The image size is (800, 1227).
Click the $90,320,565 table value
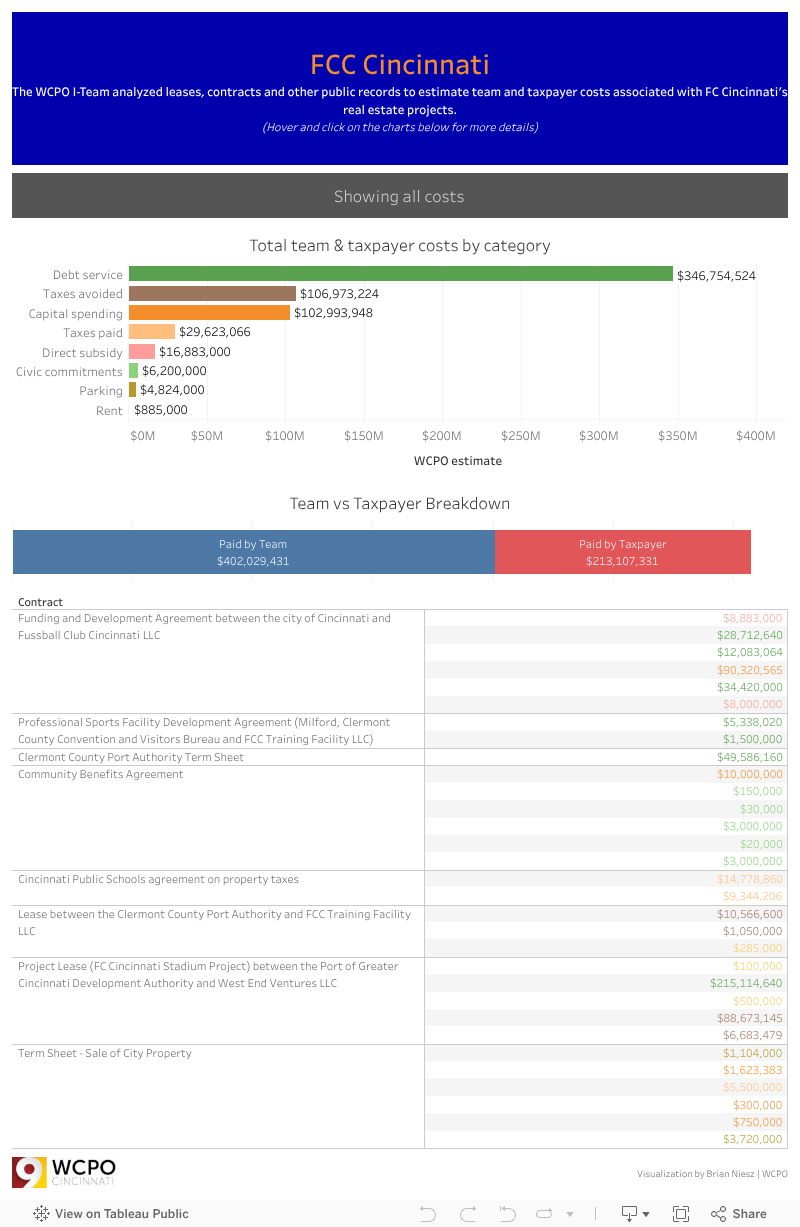750,670
